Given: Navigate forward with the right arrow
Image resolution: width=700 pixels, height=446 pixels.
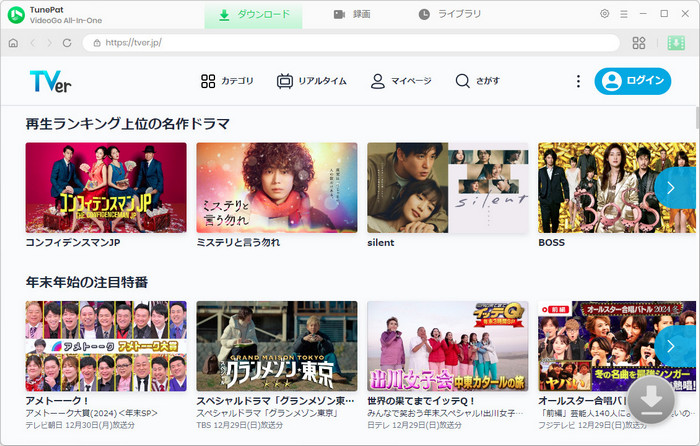Looking at the screenshot, I should click(x=50, y=43).
